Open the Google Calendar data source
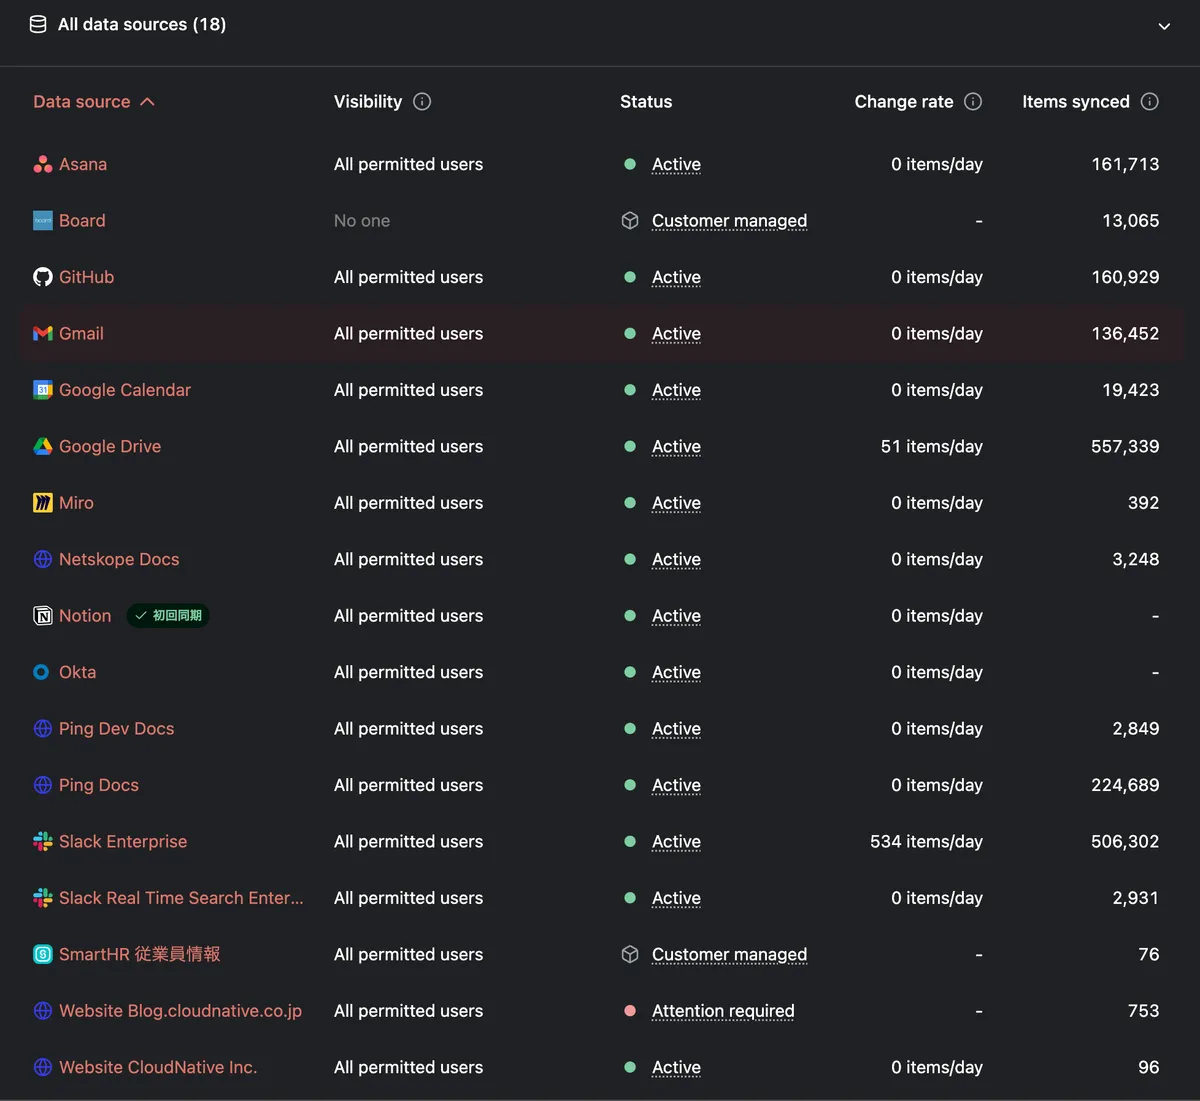This screenshot has height=1101, width=1200. [x=125, y=391]
